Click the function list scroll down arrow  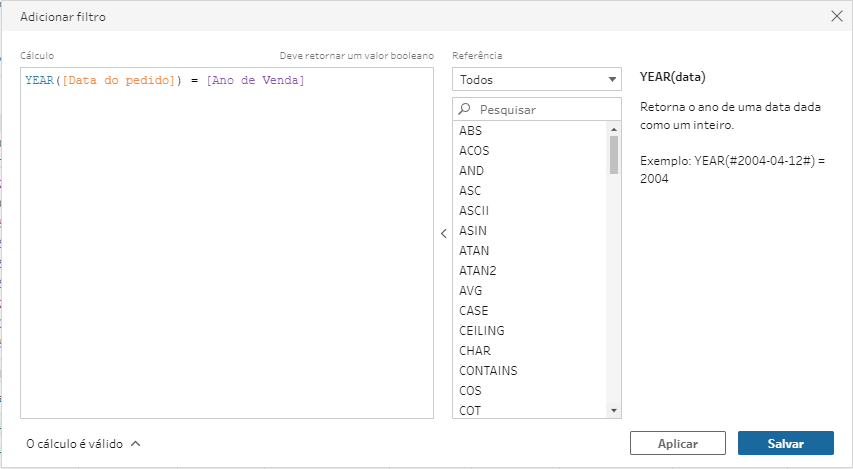coord(614,411)
